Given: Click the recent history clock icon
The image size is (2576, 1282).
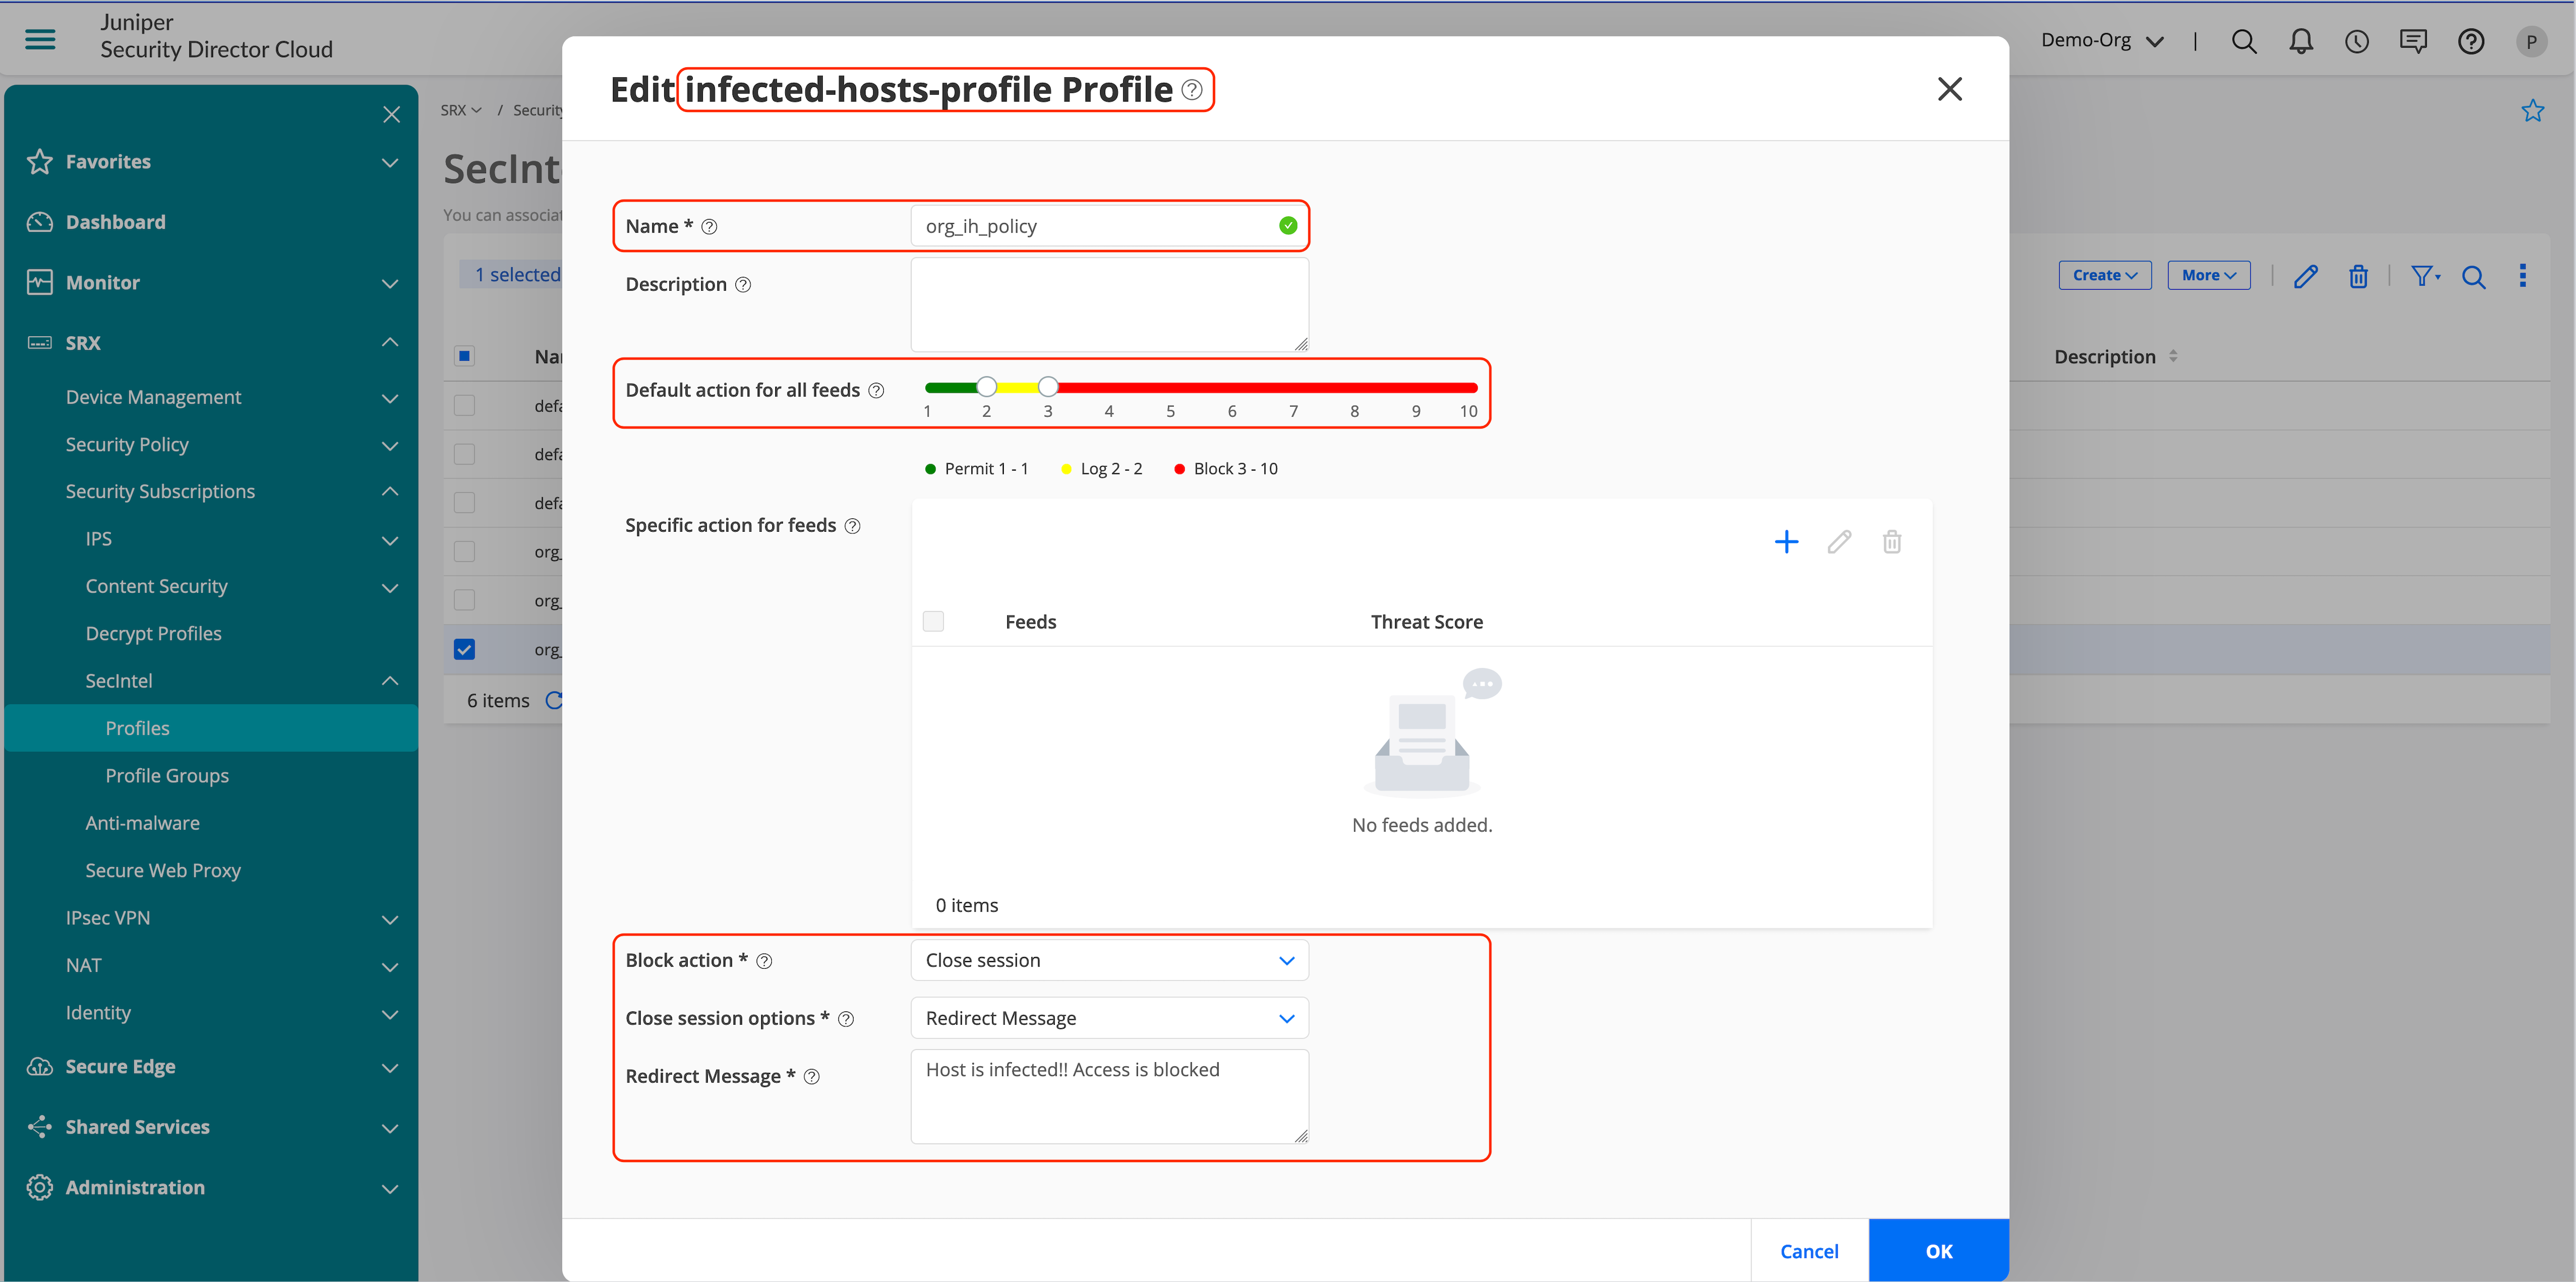Looking at the screenshot, I should [2357, 41].
